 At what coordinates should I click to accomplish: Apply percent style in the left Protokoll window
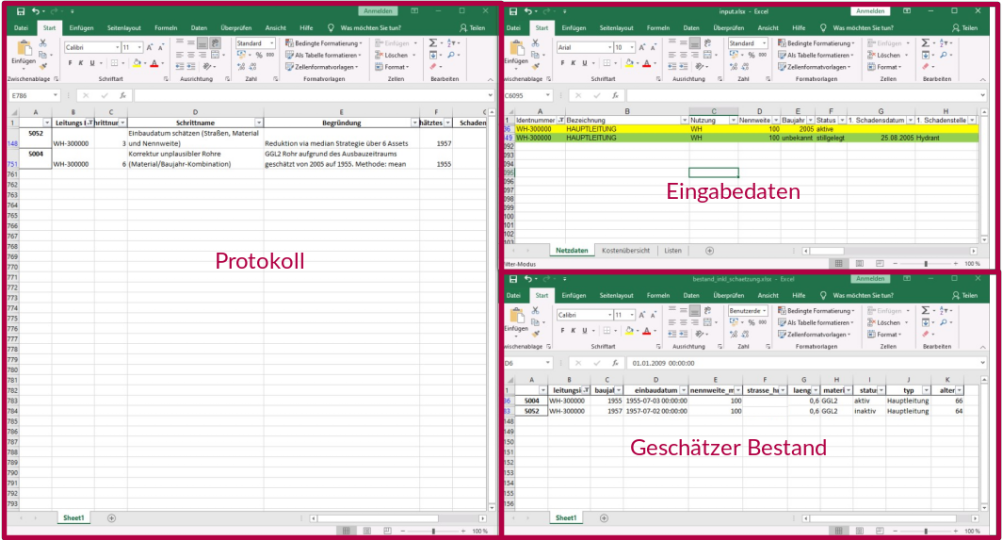[x=259, y=55]
